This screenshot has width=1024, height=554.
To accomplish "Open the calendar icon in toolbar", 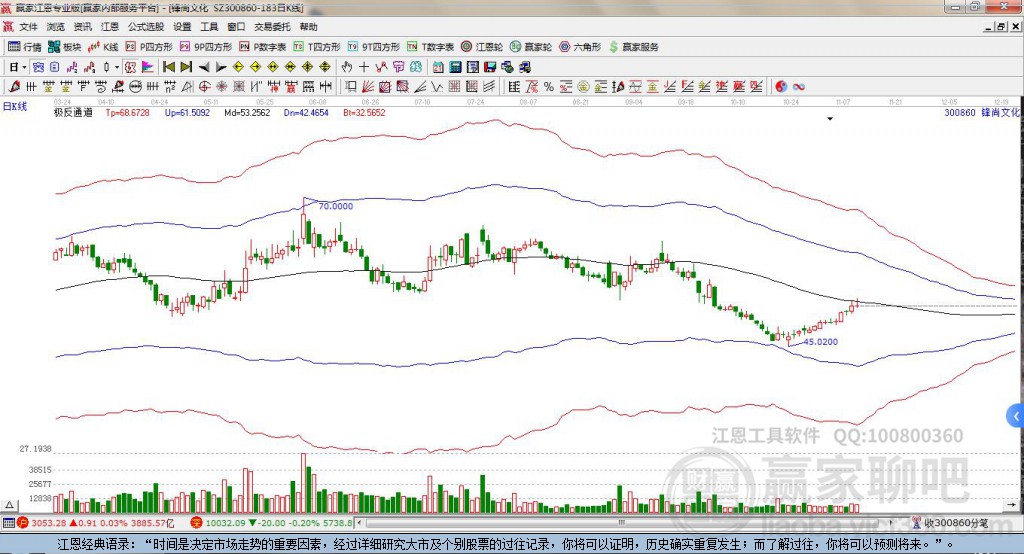I will tap(438, 67).
